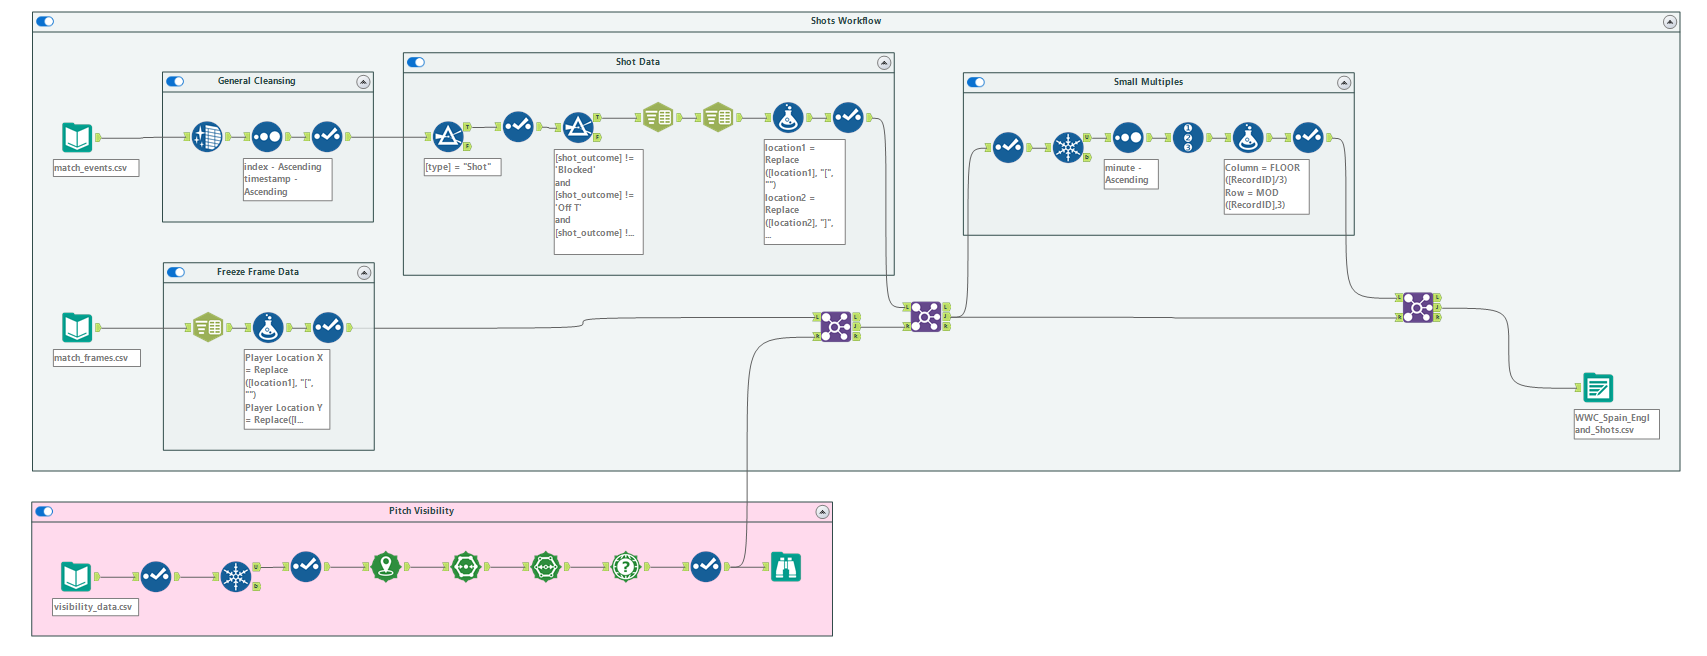This screenshot has width=1707, height=656.
Task: Click the Column = FLOOR formula annotation
Action: [x=1266, y=186]
